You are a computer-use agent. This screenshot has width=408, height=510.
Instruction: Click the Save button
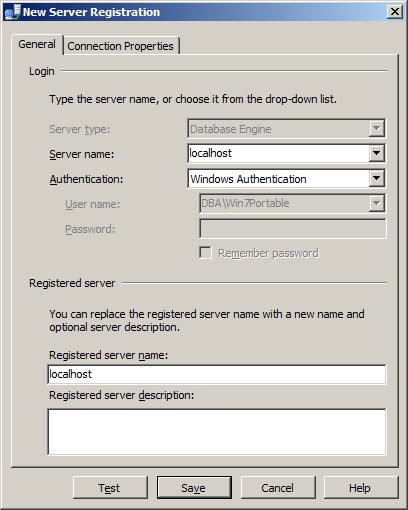(194, 488)
